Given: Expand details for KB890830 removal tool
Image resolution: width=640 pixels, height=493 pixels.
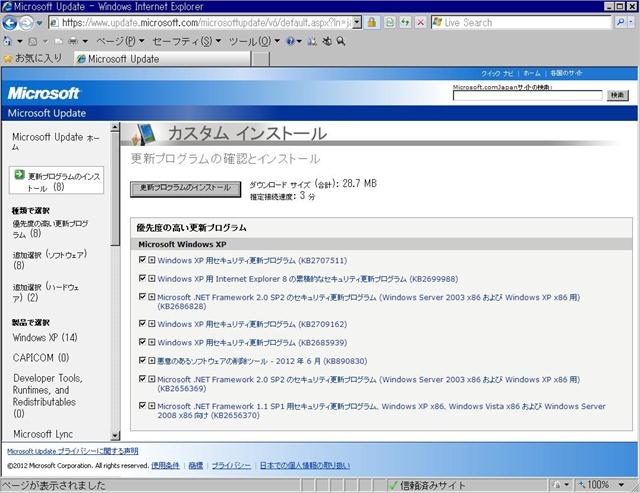Looking at the screenshot, I should [151, 360].
